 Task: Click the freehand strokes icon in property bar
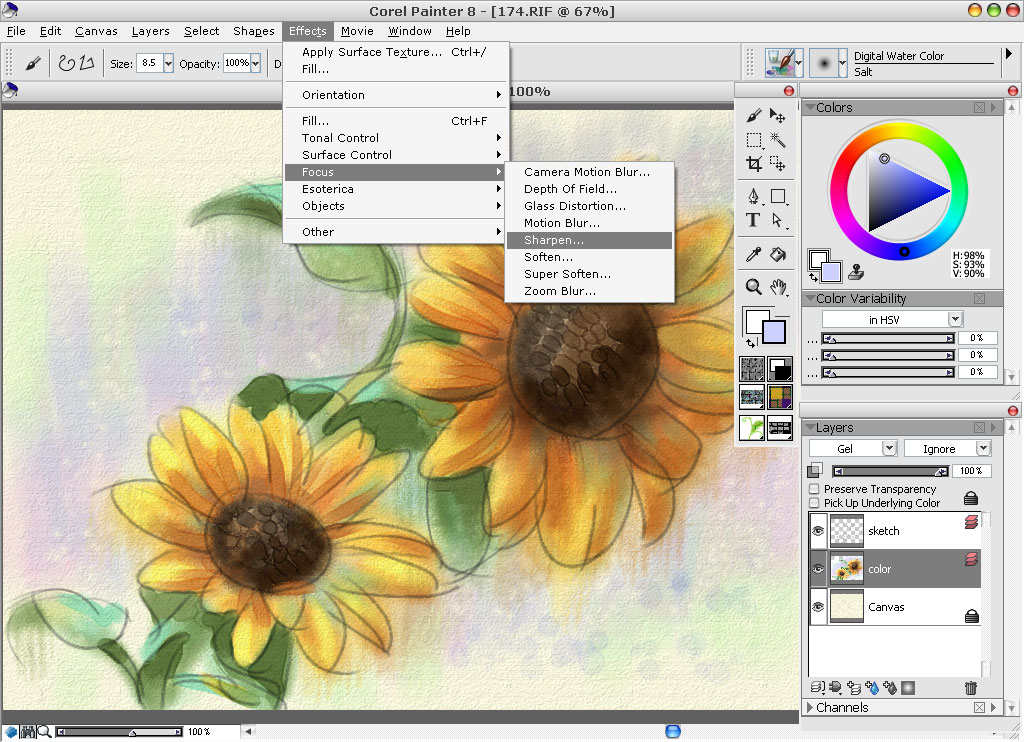(x=67, y=63)
